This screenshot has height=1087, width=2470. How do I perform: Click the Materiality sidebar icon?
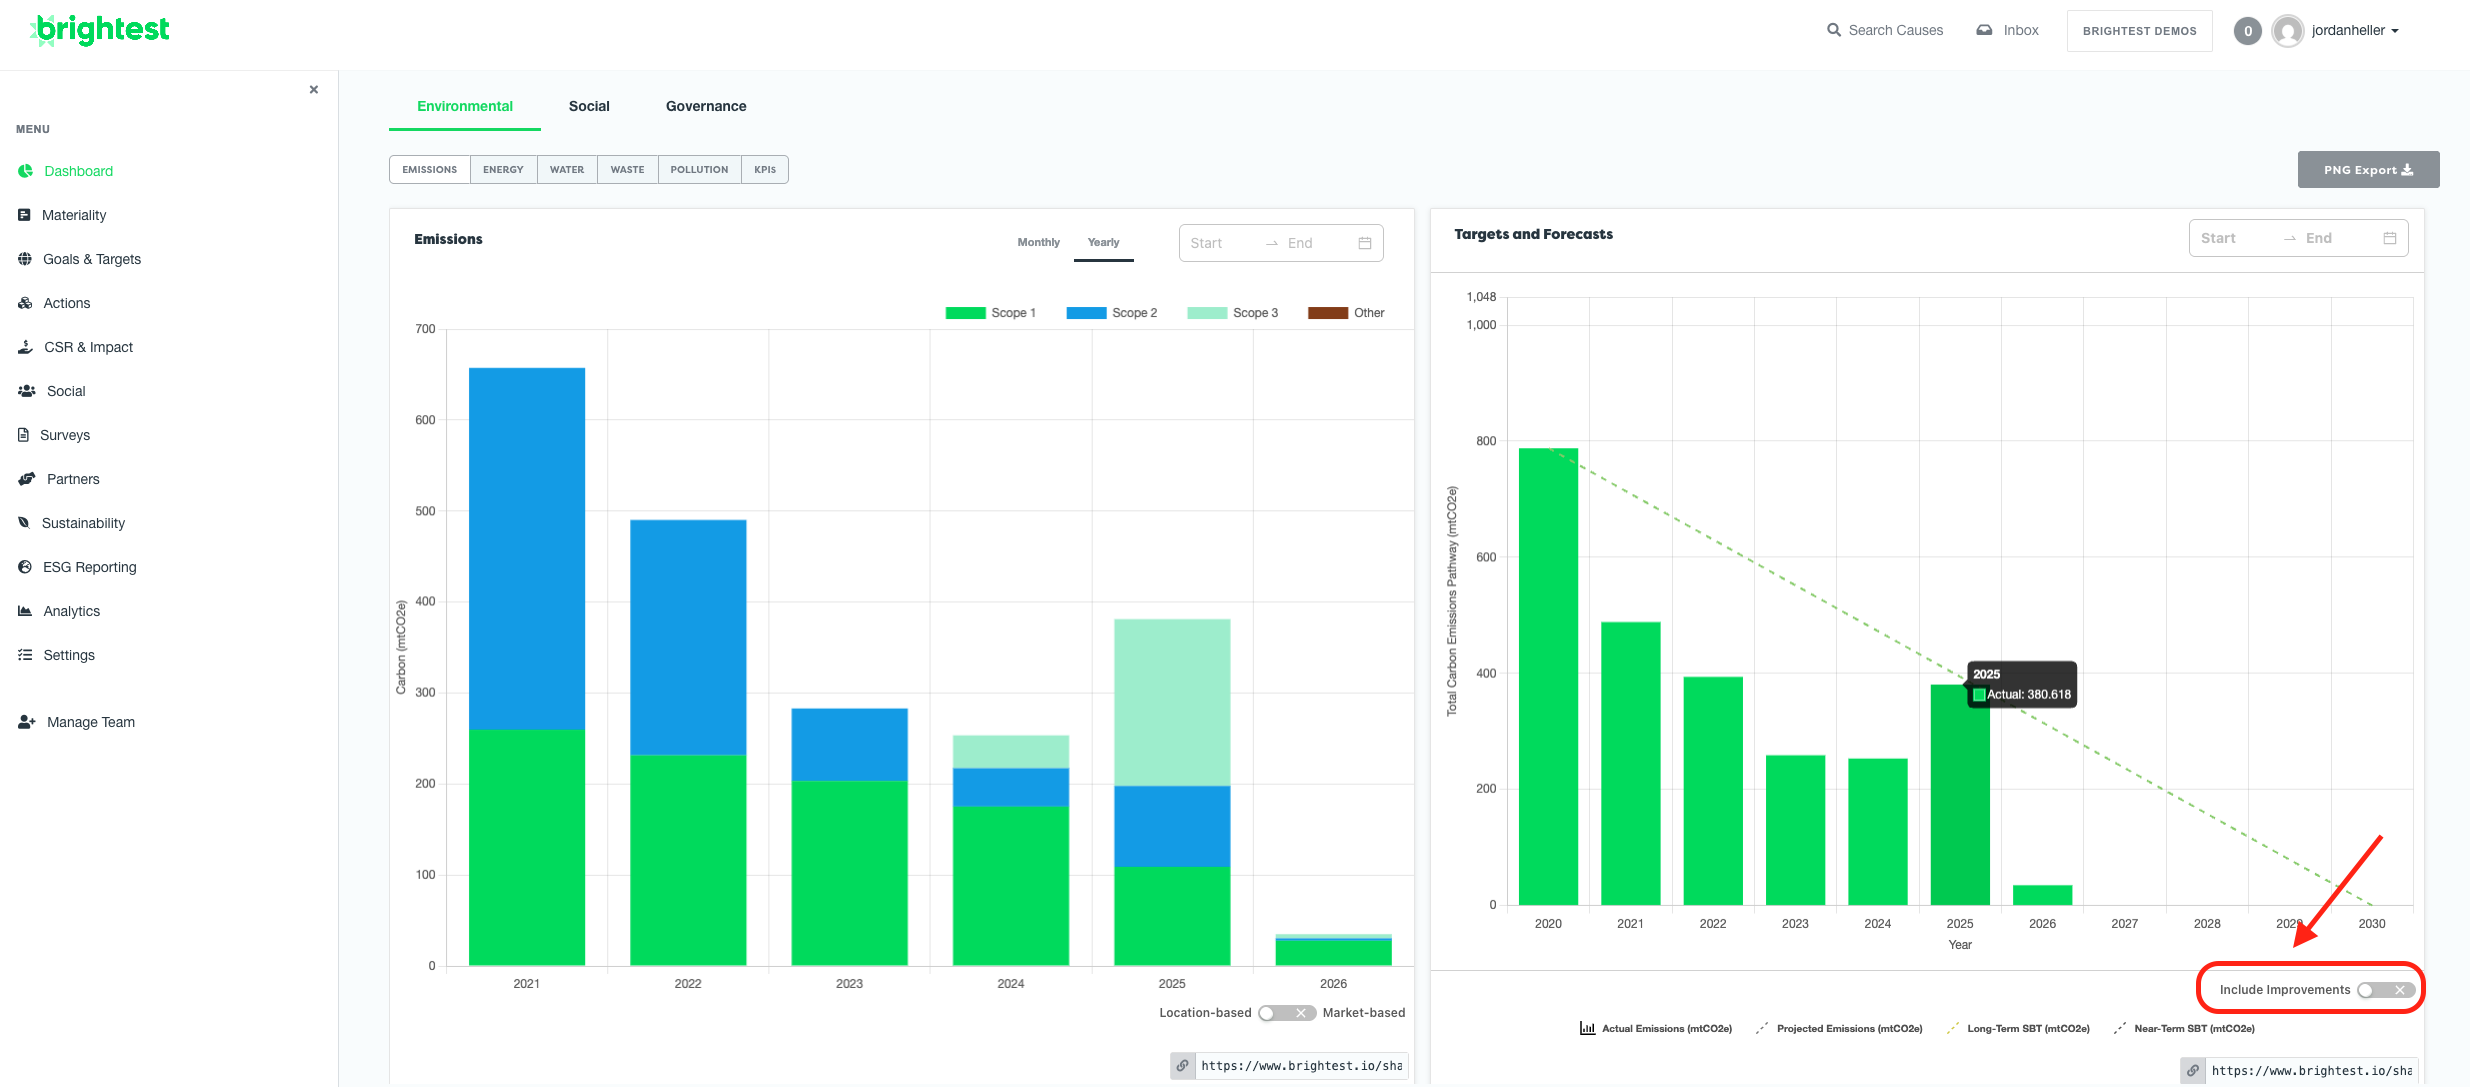pyautogui.click(x=25, y=215)
